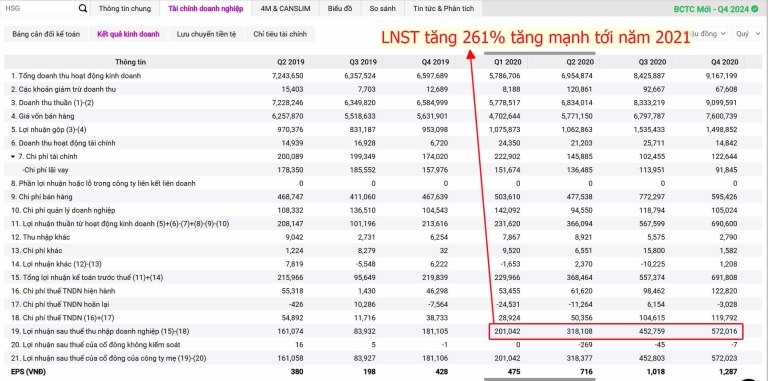Image resolution: width=768 pixels, height=381 pixels.
Task: Open the currency unit dropdown
Action: pos(709,34)
